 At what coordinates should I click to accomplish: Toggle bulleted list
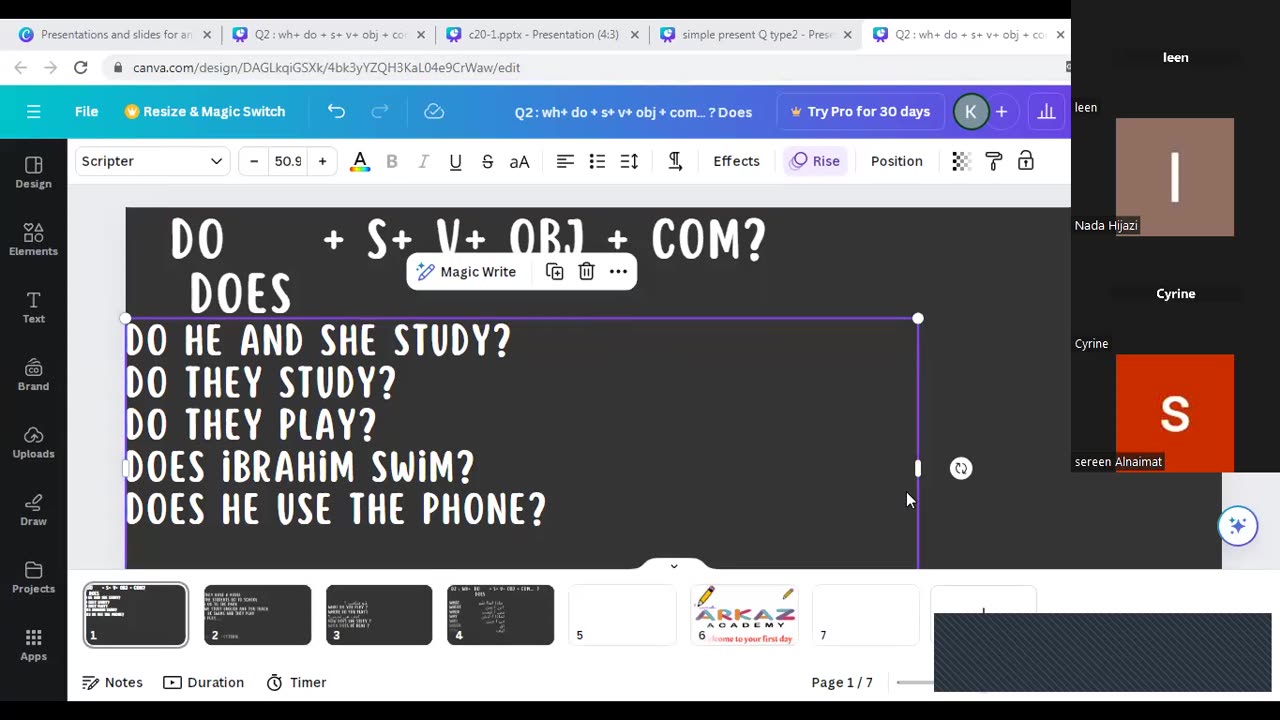597,161
